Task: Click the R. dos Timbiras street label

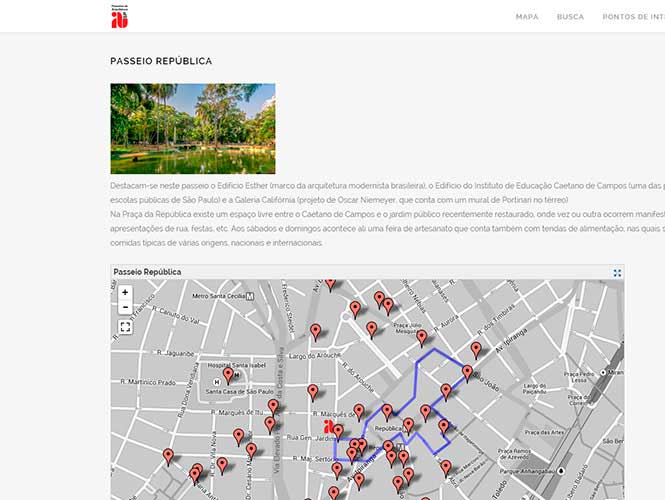Action: [x=496, y=319]
